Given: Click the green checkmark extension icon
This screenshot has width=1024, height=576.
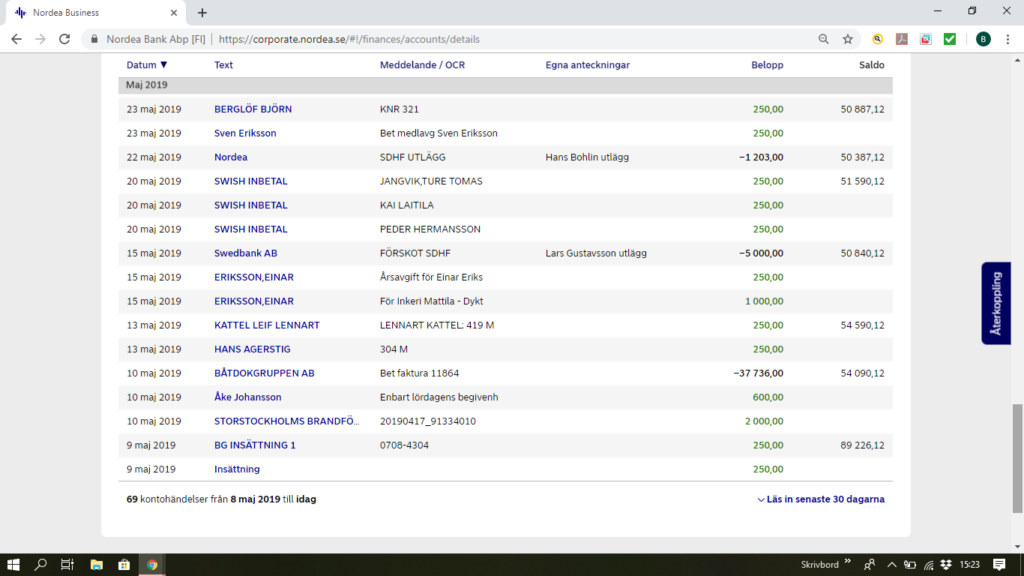Looking at the screenshot, I should (950, 39).
